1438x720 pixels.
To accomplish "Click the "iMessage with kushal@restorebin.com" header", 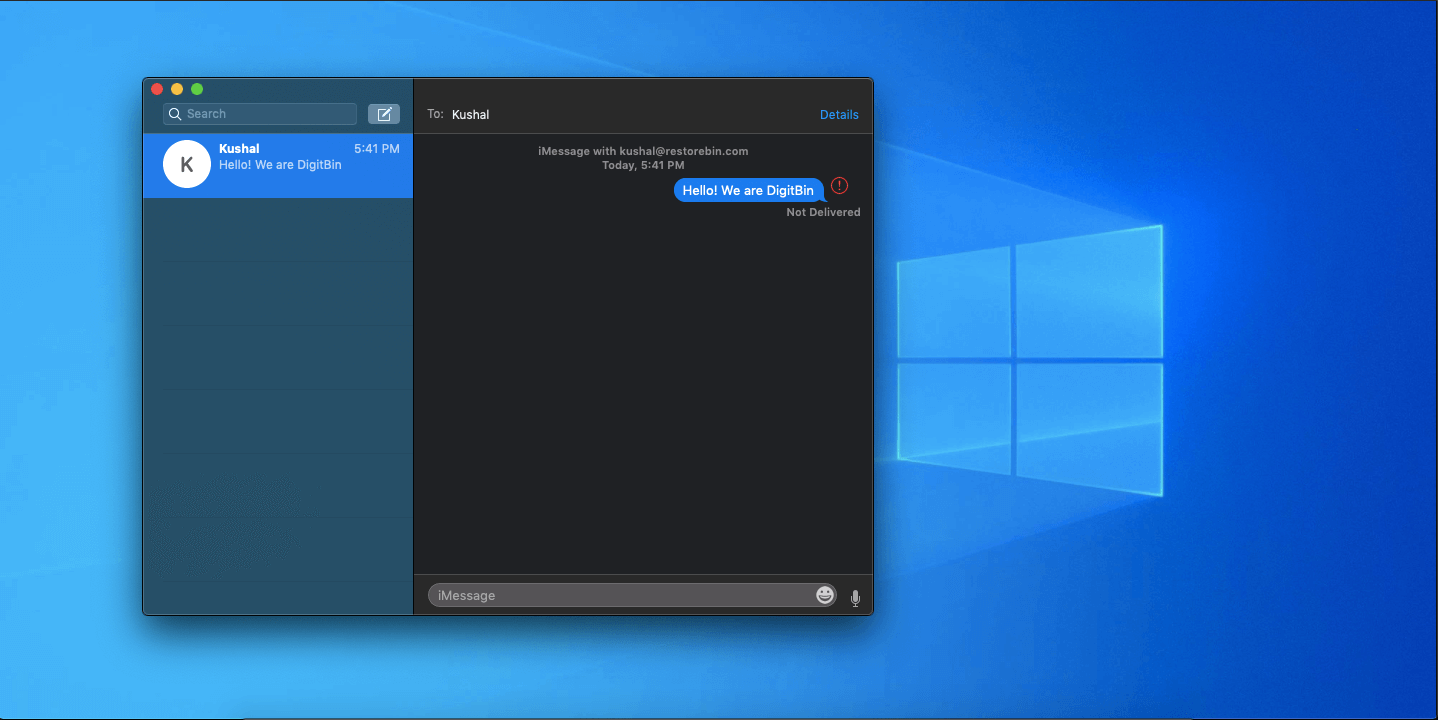I will pos(643,151).
